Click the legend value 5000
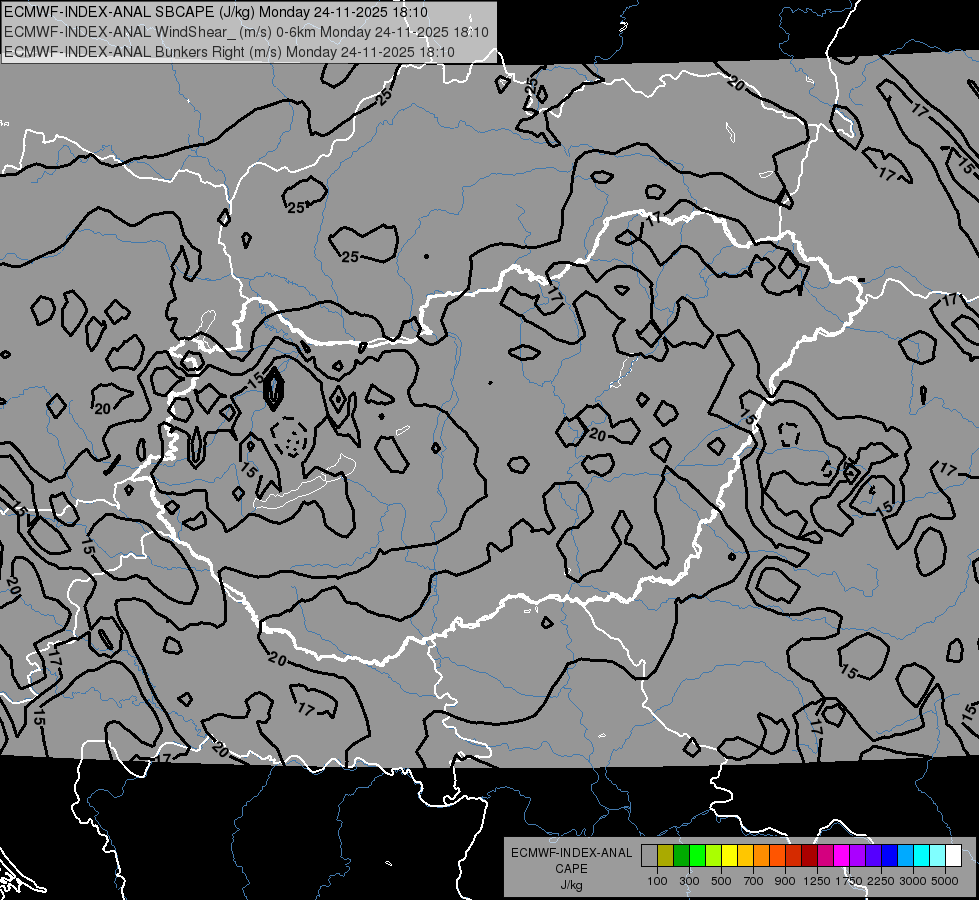 tap(945, 881)
